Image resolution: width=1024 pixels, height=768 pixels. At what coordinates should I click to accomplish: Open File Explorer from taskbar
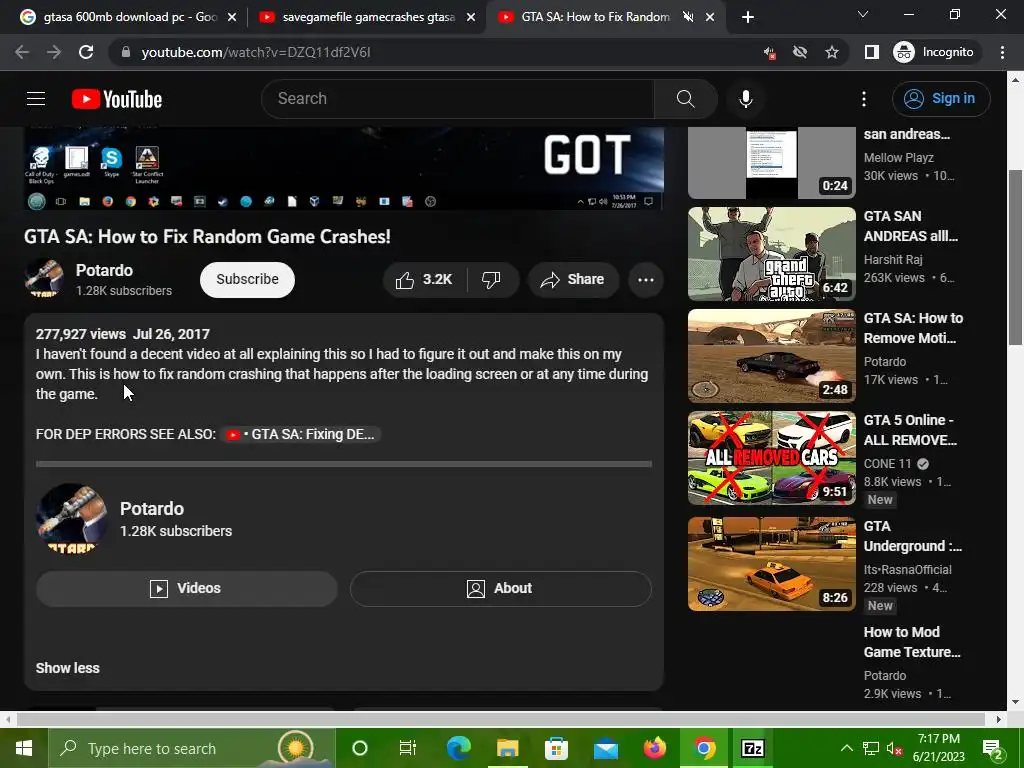tap(507, 748)
